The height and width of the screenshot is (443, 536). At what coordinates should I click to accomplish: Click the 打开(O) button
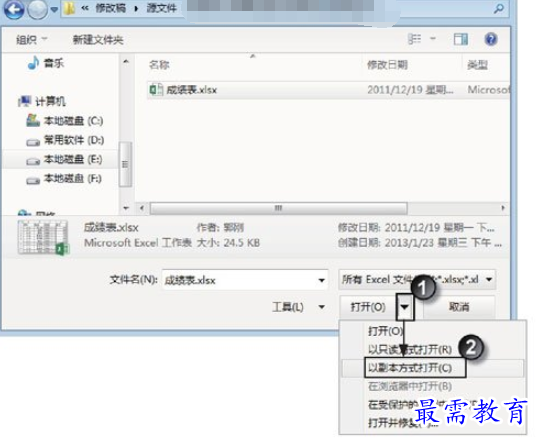368,307
